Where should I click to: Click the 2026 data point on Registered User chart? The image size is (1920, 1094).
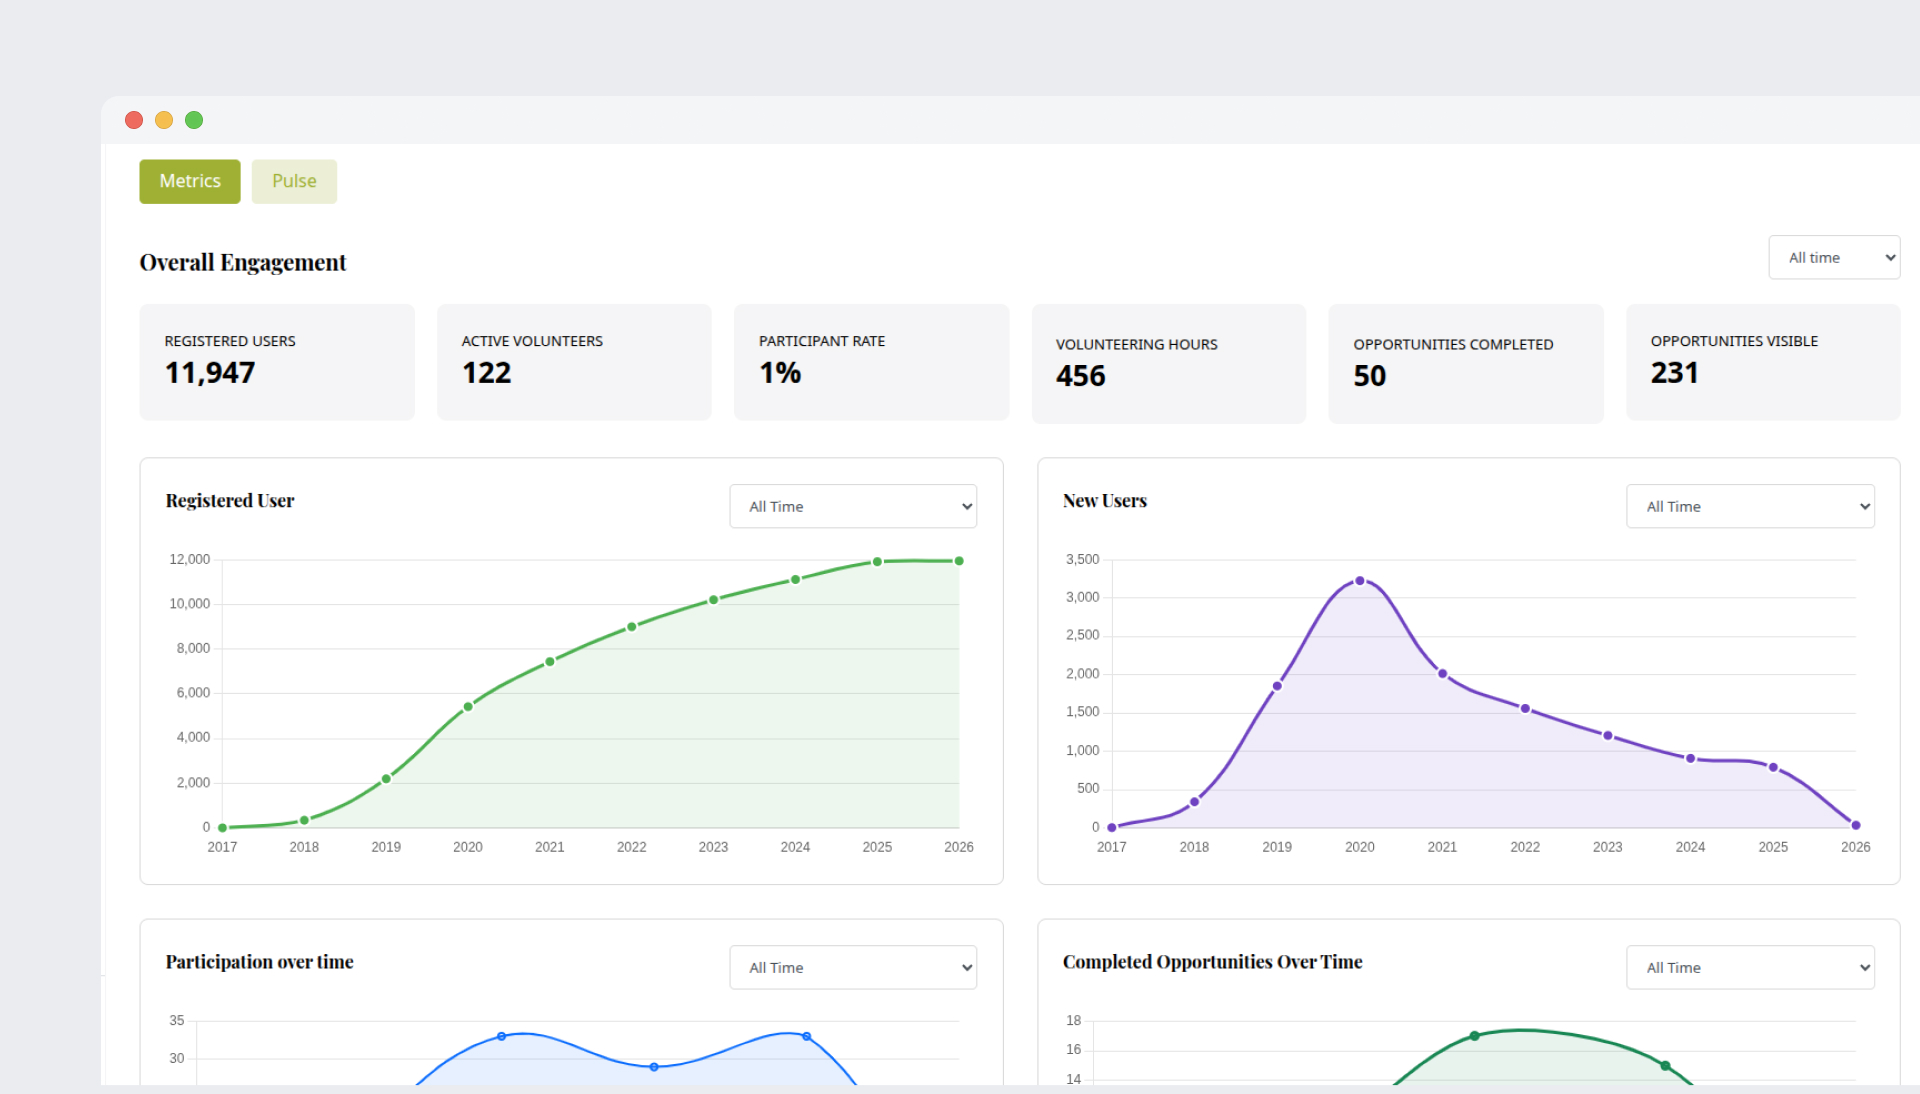(958, 561)
